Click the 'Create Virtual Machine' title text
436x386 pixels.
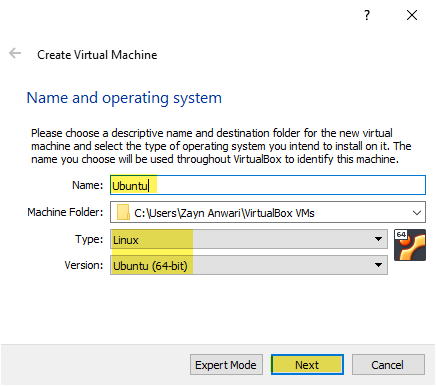click(97, 55)
